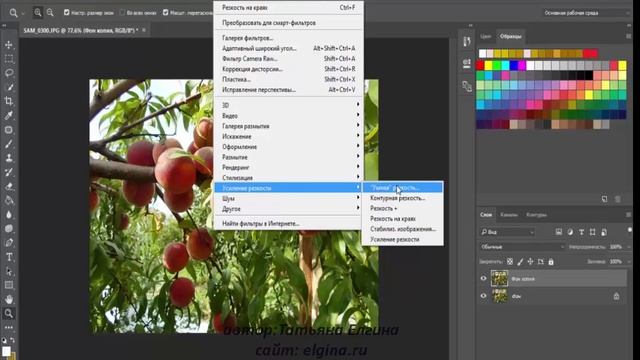Click 'Стабилиз. изображения...' entry
The width and height of the screenshot is (640, 360).
pos(402,229)
